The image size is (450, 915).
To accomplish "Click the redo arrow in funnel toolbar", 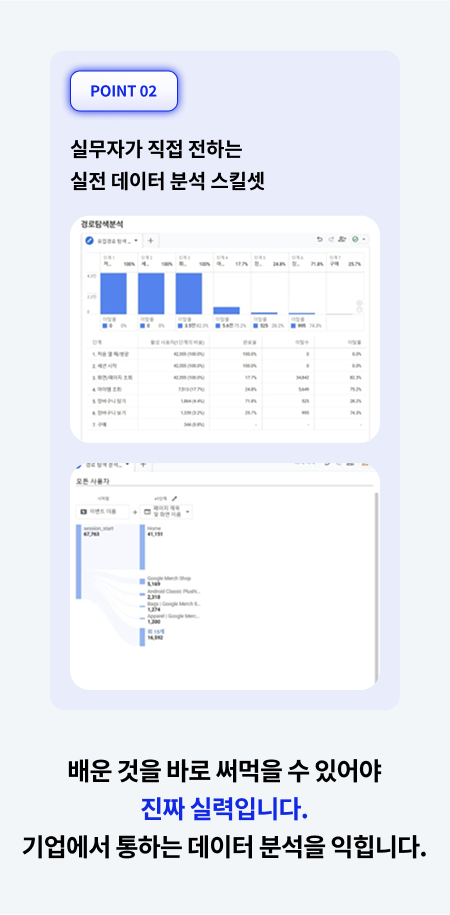I will pyautogui.click(x=330, y=240).
